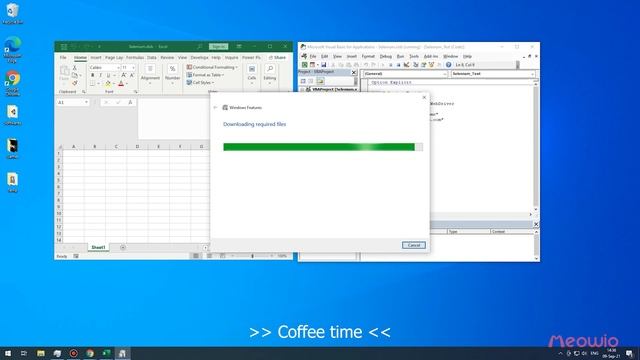Open the Tools menu in VBA editor
Viewport: 640px width, 360px height.
click(x=414, y=56)
